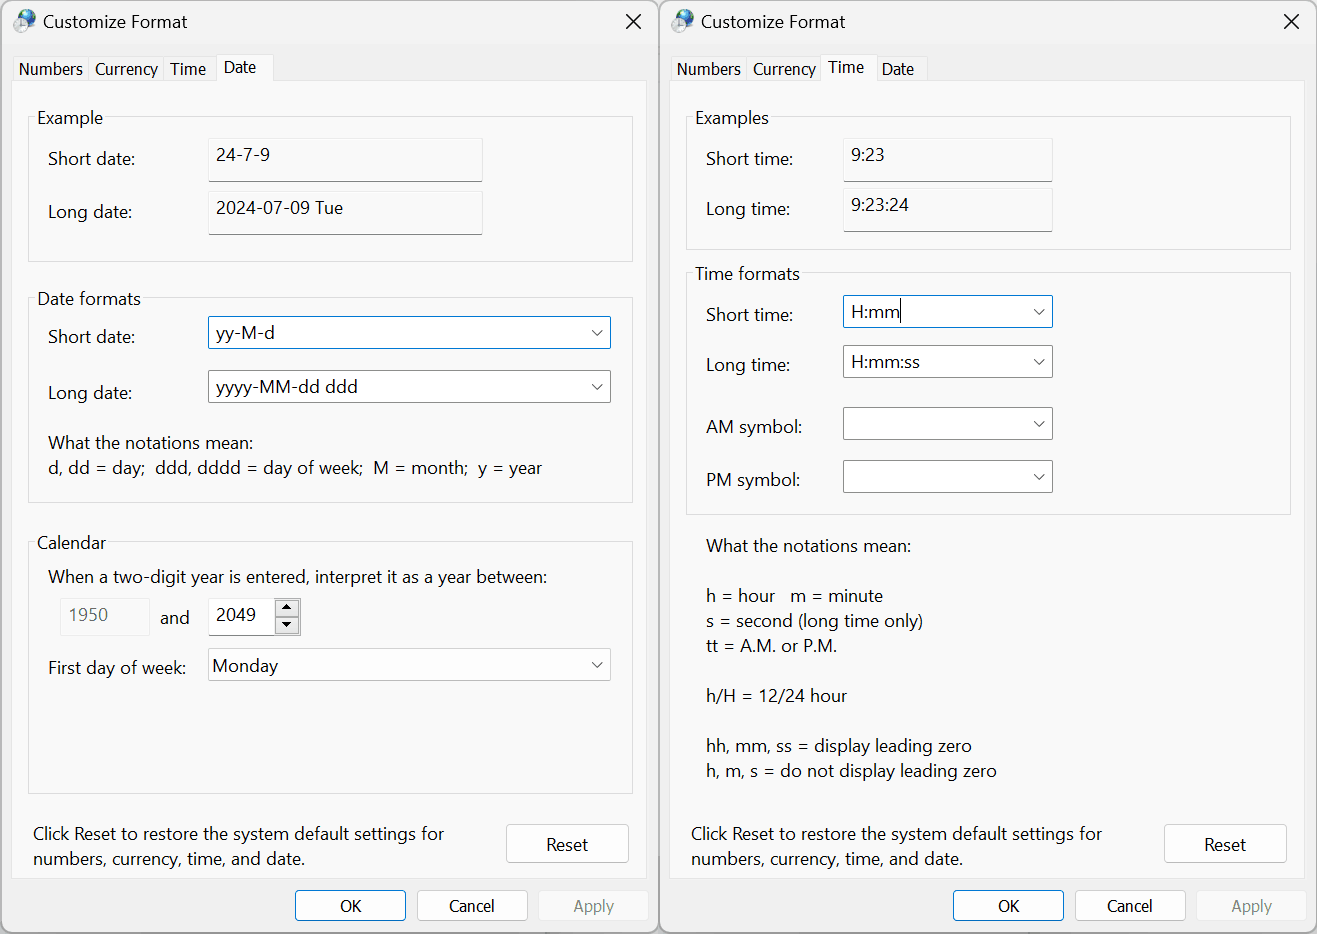Increase the two-digit year end value
This screenshot has width=1317, height=934.
pos(287,608)
